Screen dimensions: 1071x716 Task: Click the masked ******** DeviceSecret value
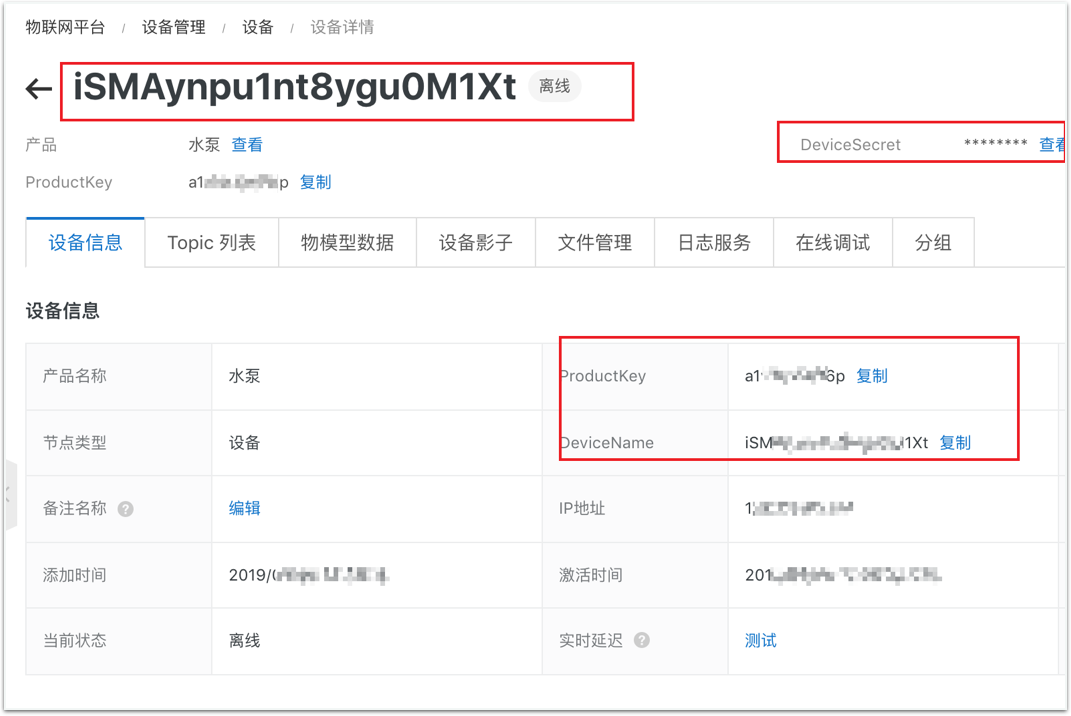pos(996,143)
